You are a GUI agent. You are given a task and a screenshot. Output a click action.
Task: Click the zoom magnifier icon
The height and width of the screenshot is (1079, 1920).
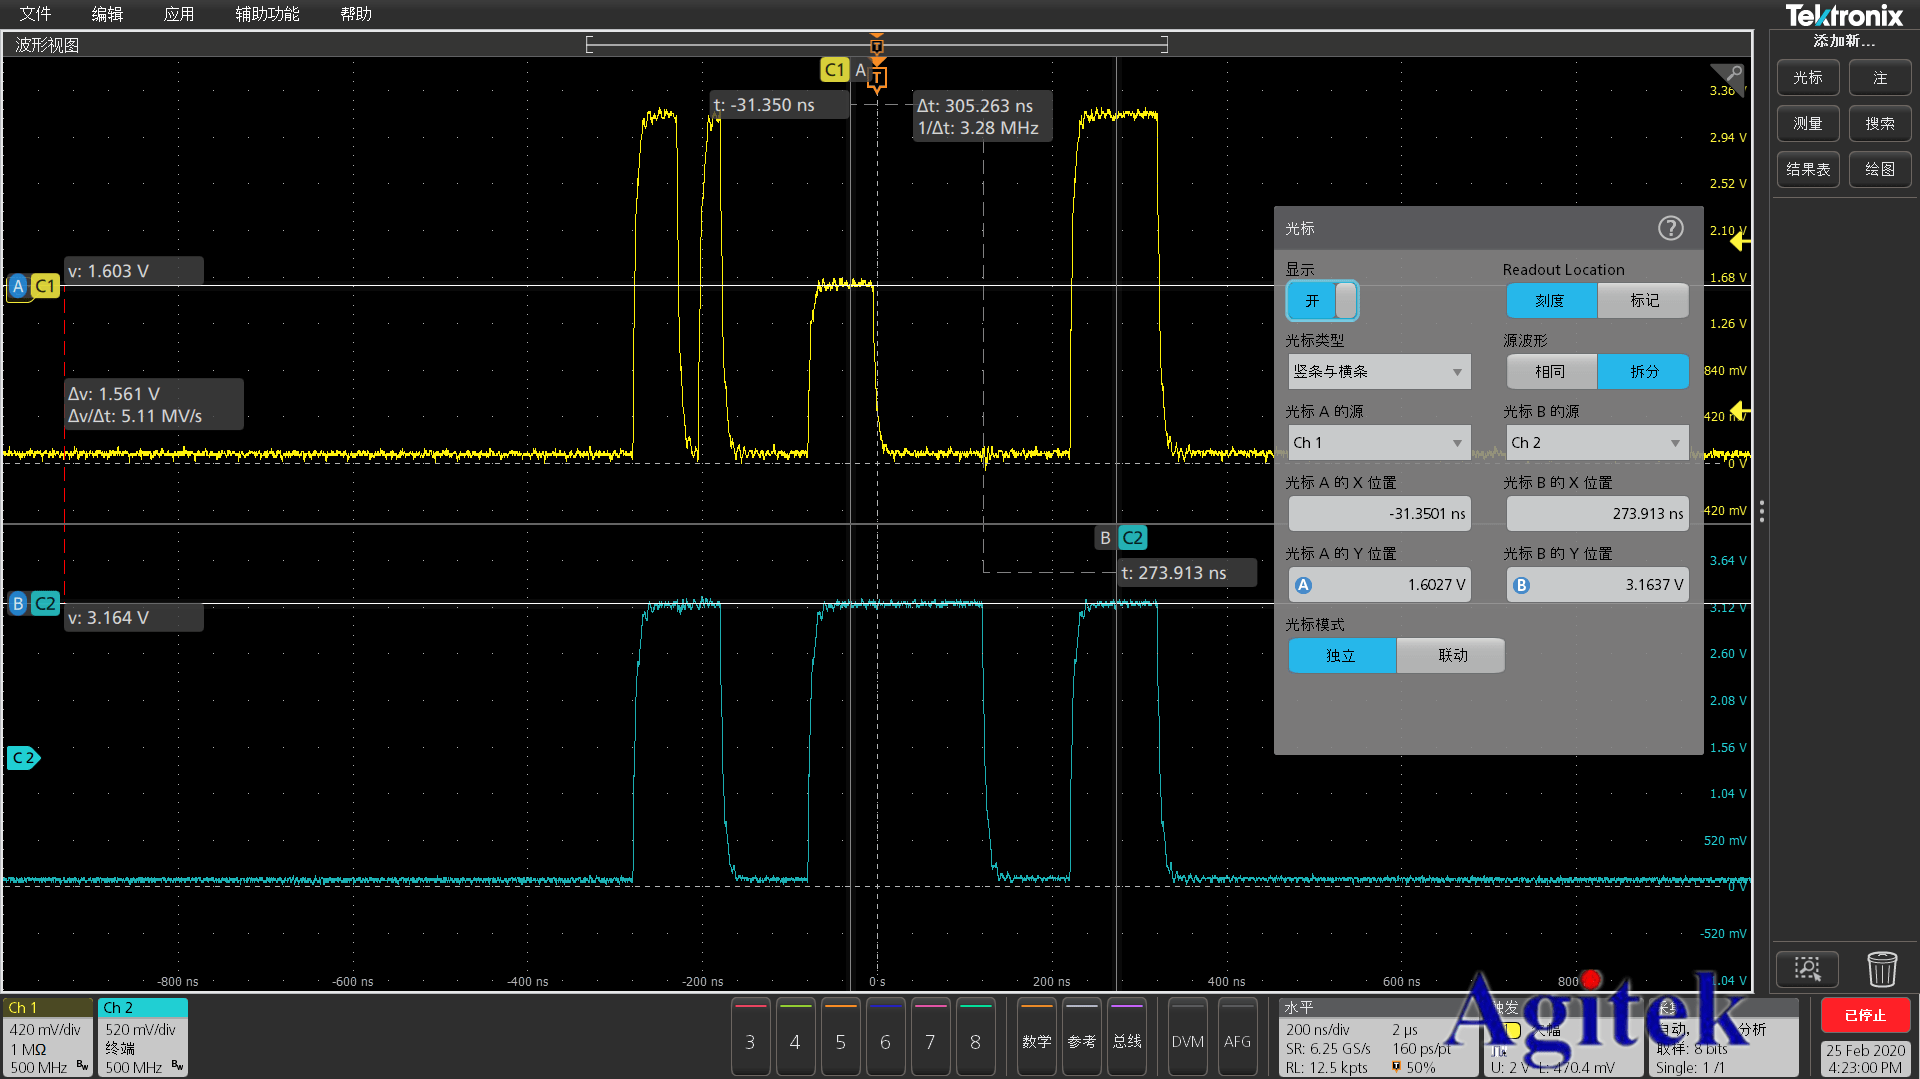(1807, 969)
